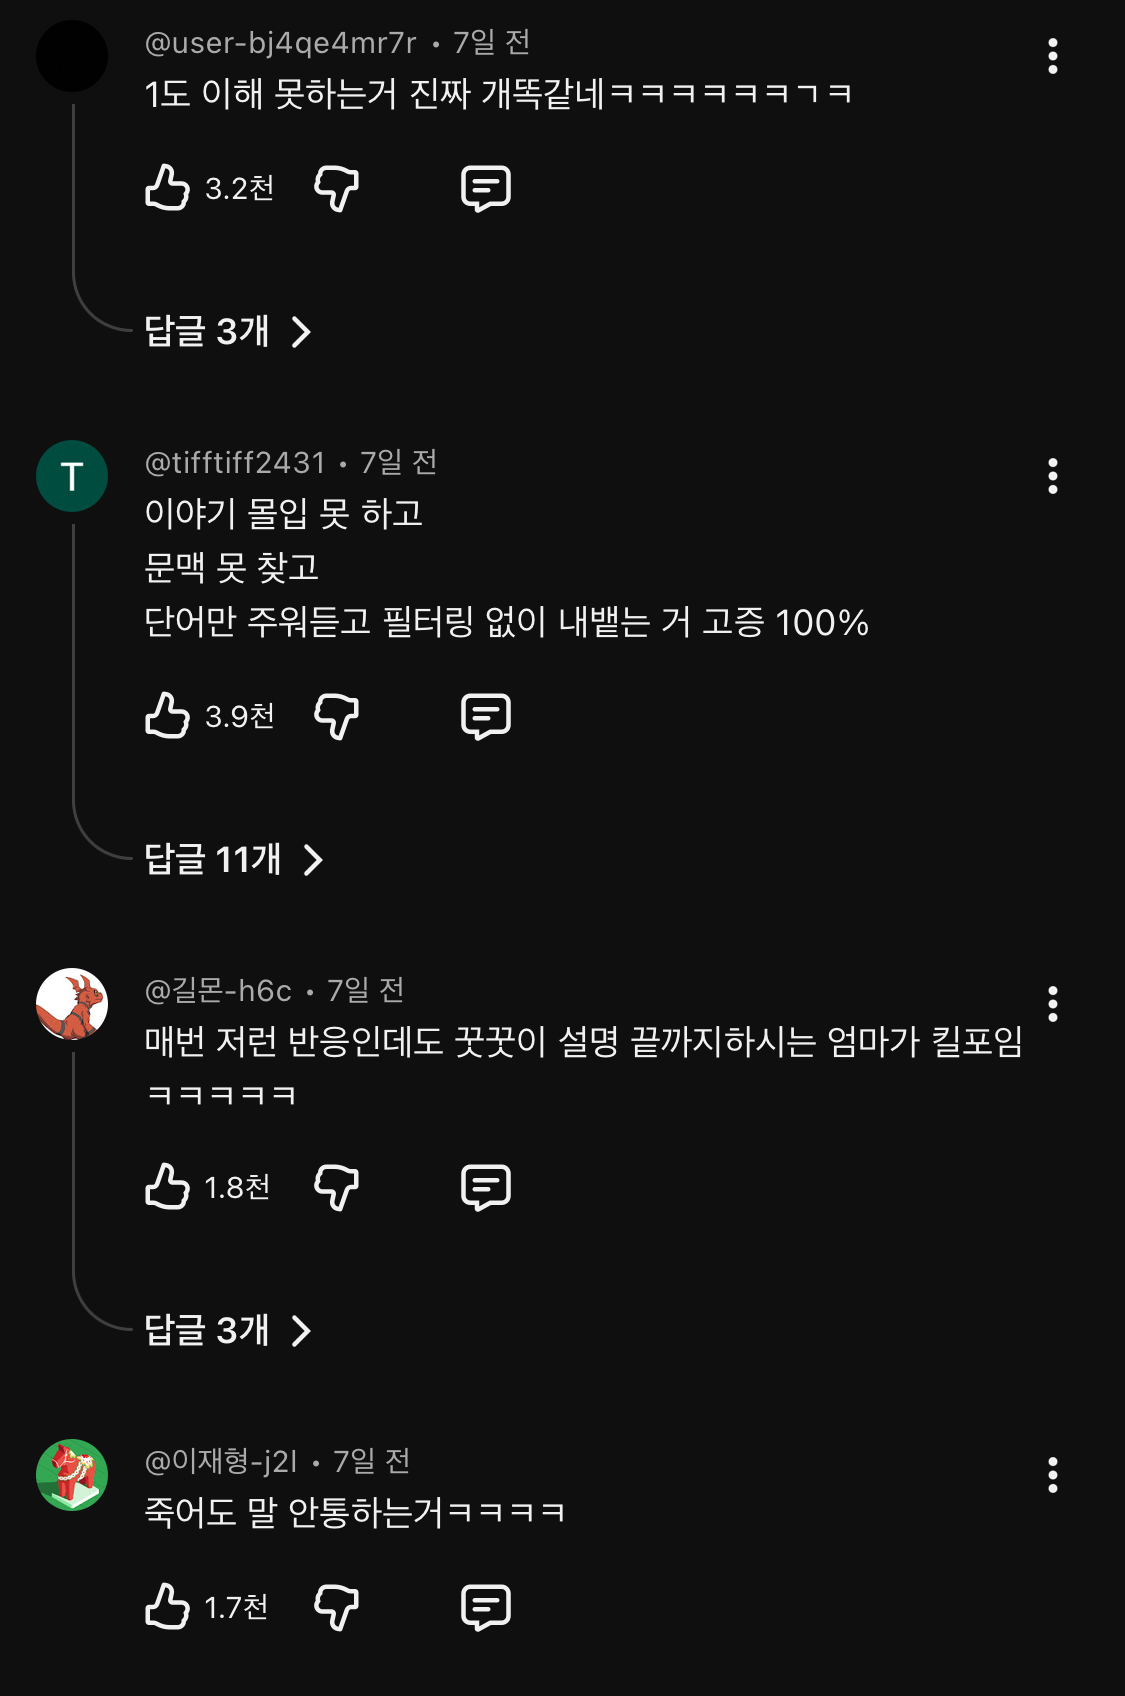Reply to the @user-bj4qe4mr7r comment
The image size is (1125, 1696).
click(x=485, y=188)
